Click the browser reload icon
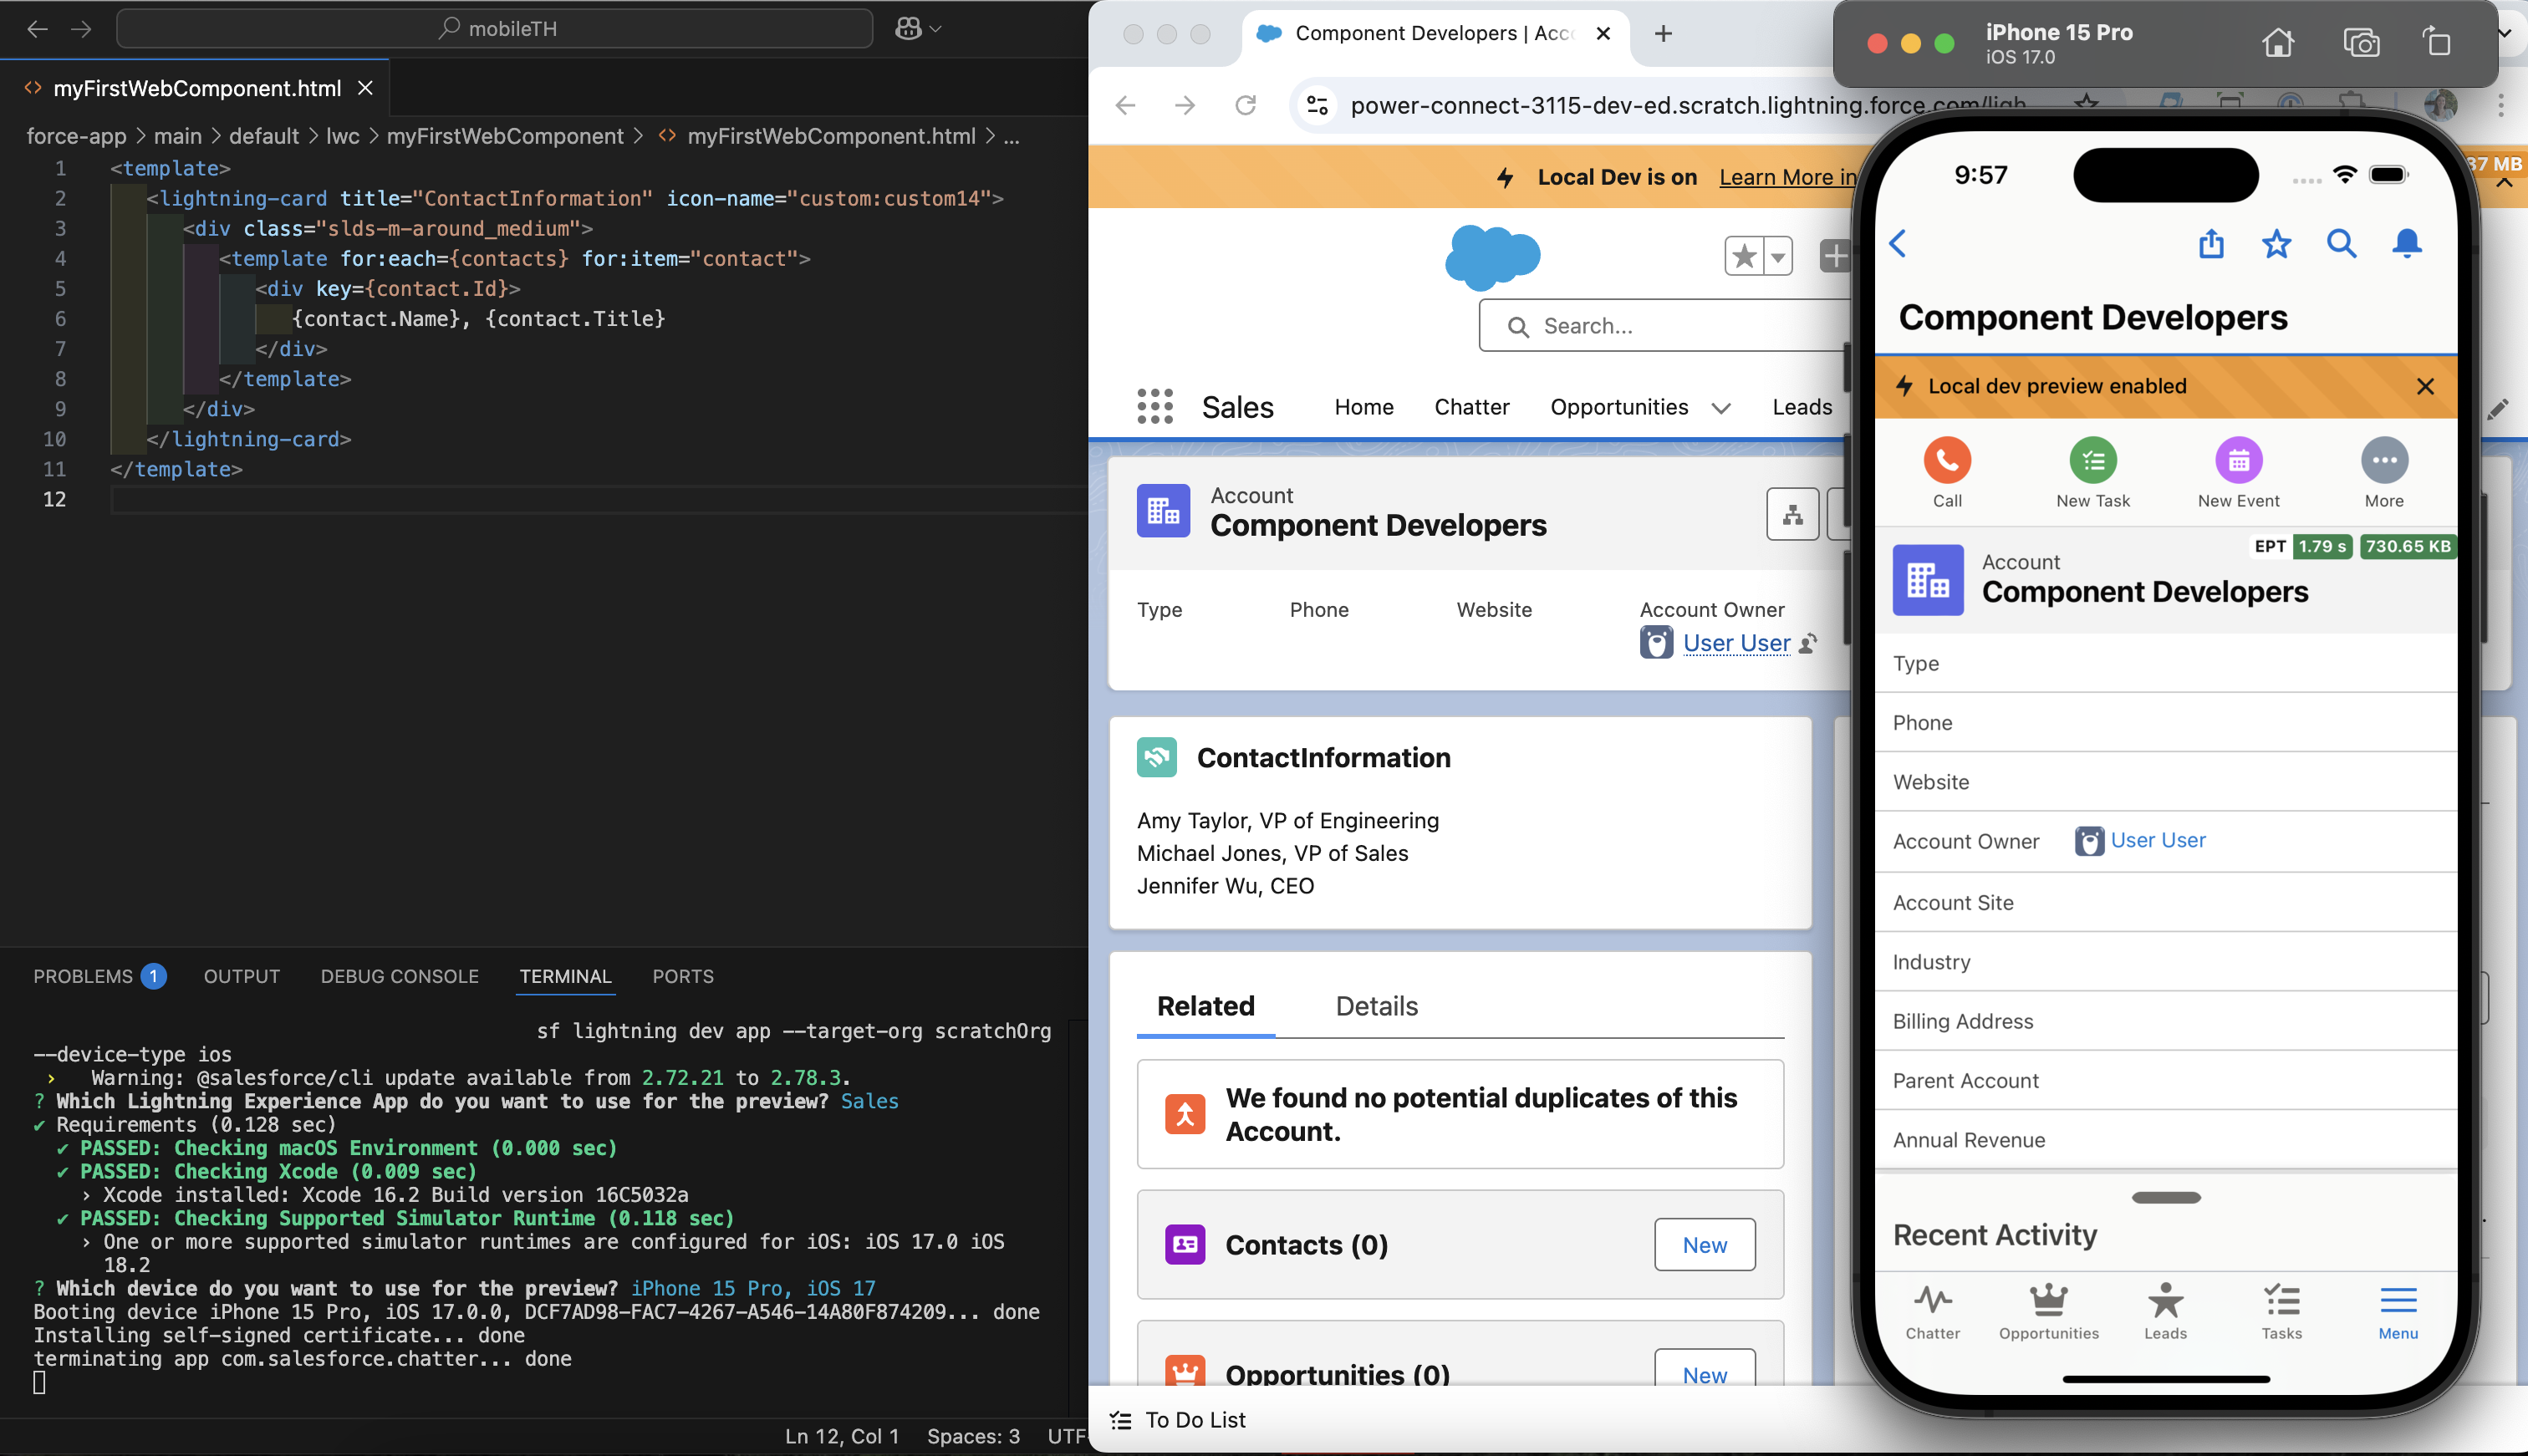 point(1245,105)
